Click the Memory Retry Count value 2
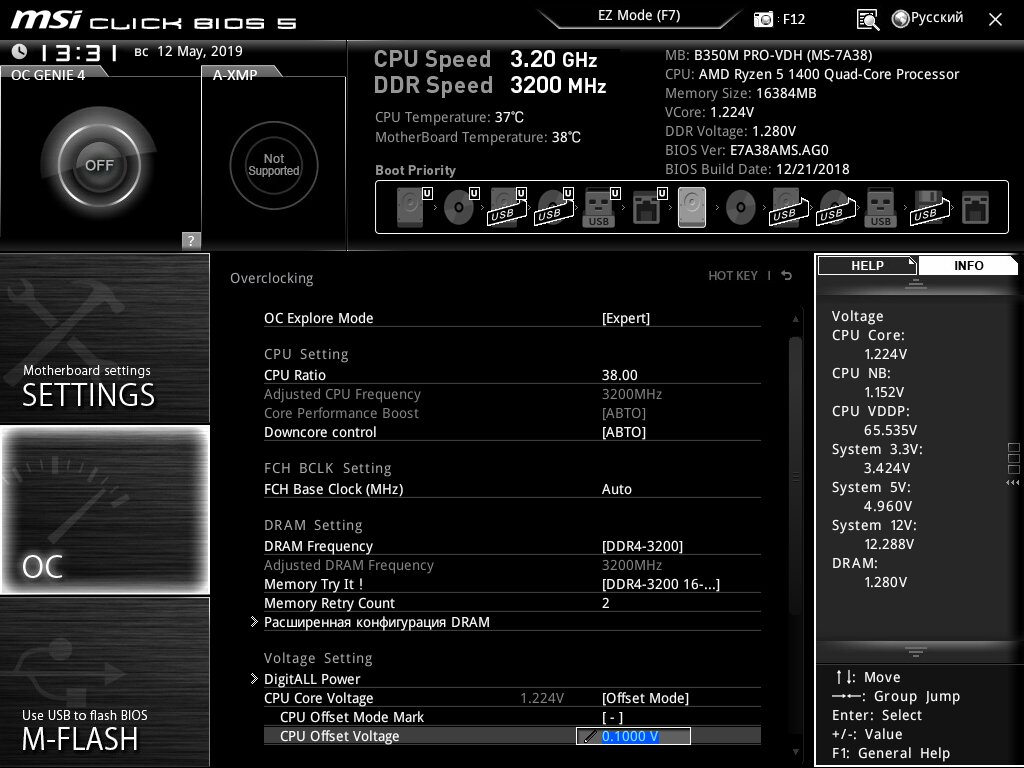 tap(605, 603)
